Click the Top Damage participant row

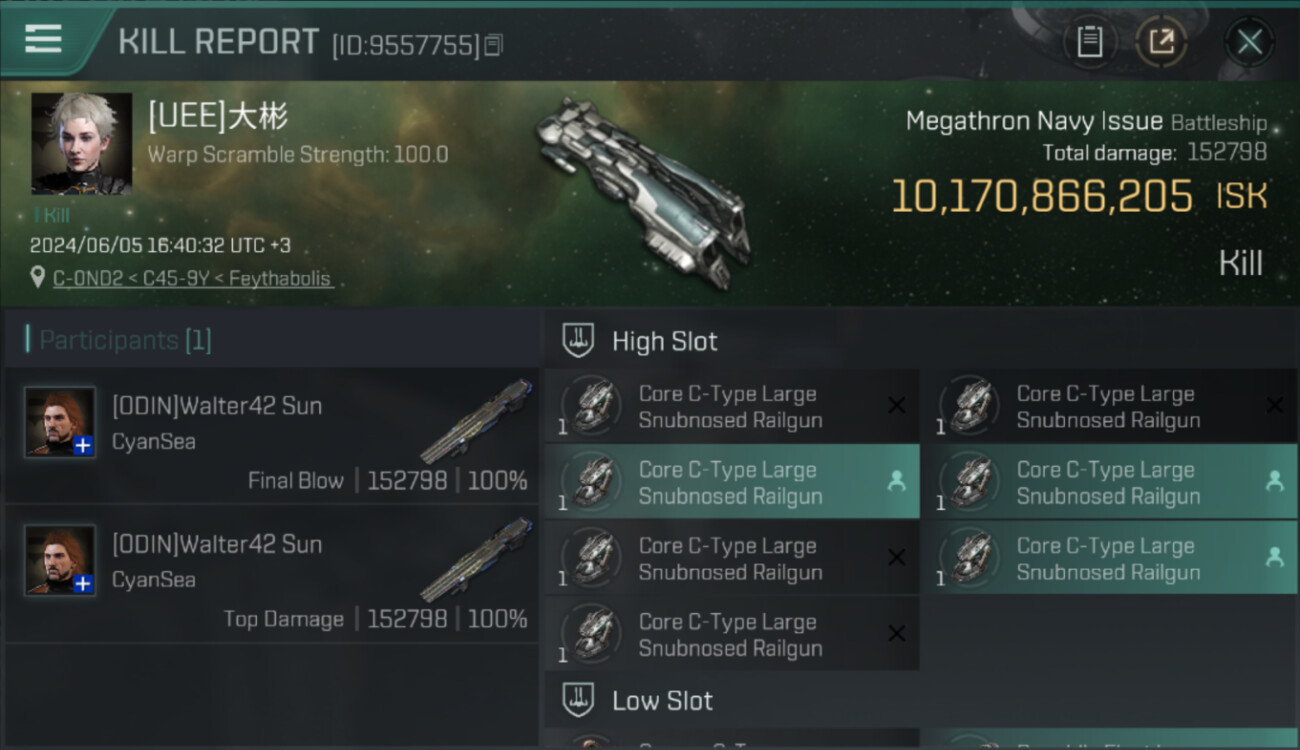click(271, 573)
